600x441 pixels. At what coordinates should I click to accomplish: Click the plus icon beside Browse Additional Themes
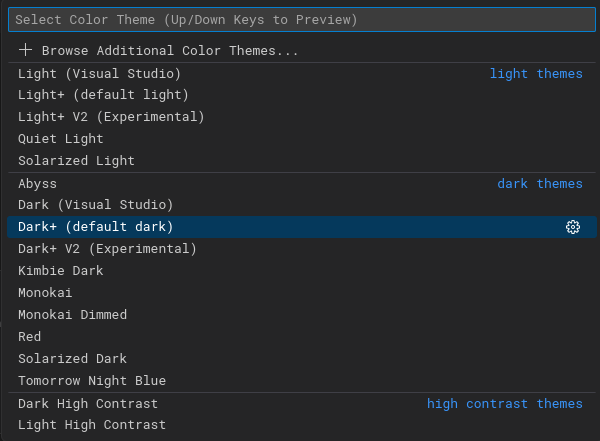click(x=25, y=50)
